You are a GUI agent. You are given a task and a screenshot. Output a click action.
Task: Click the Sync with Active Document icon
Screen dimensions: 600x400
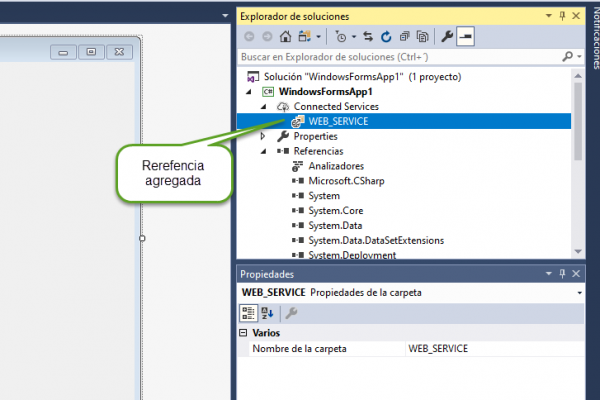pyautogui.click(x=368, y=36)
